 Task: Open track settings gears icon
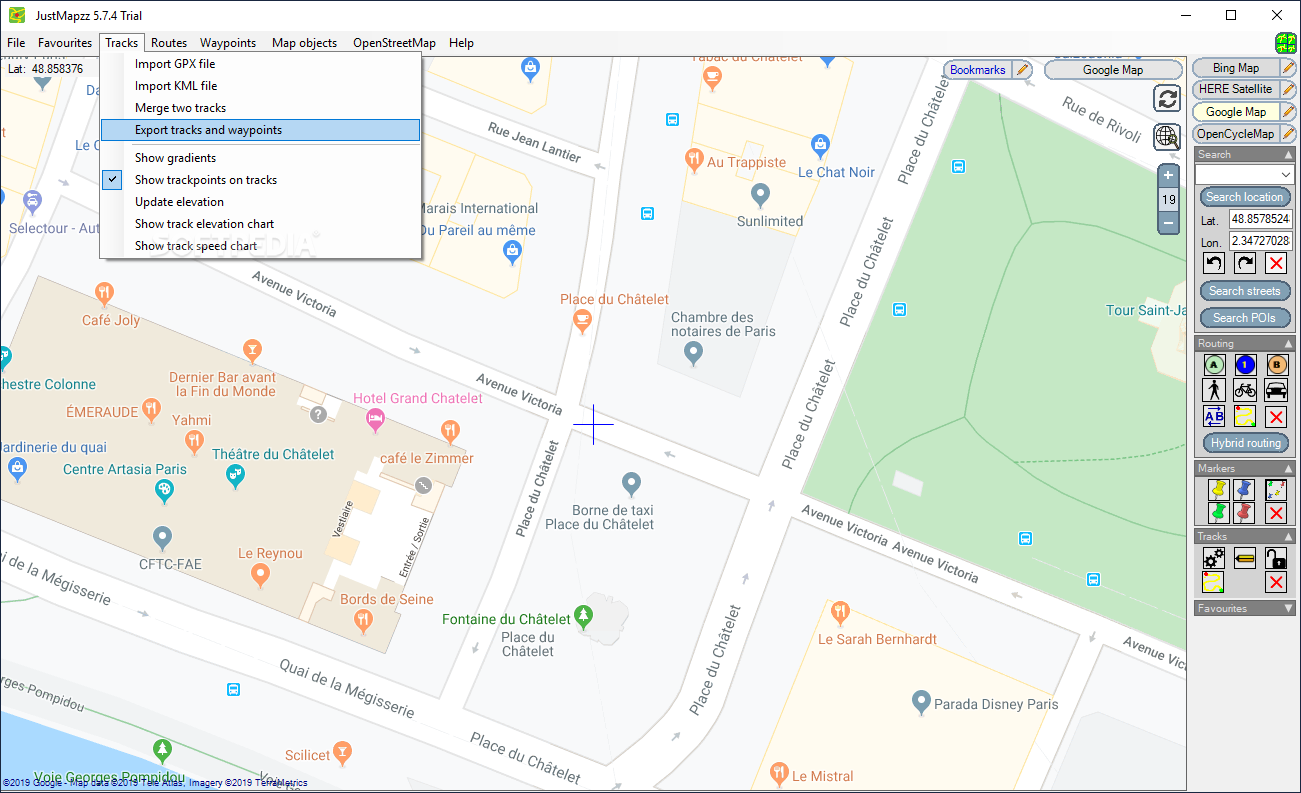pyautogui.click(x=1214, y=558)
